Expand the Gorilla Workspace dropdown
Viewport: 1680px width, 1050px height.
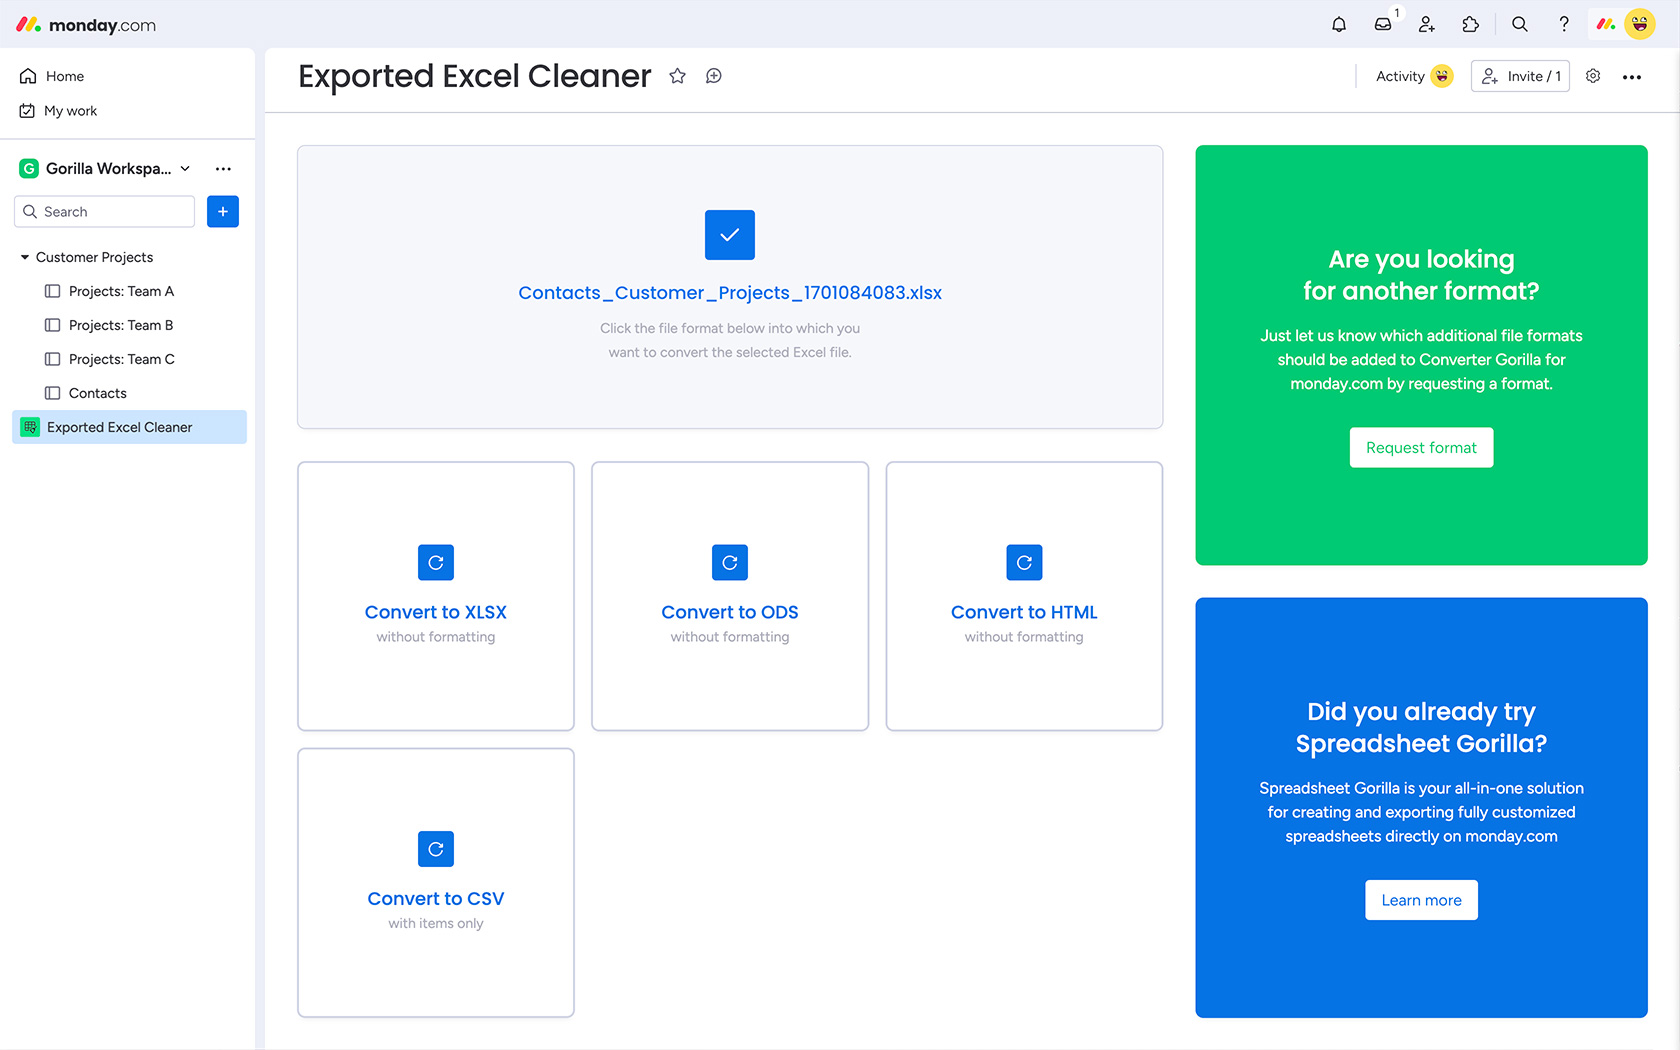click(186, 169)
